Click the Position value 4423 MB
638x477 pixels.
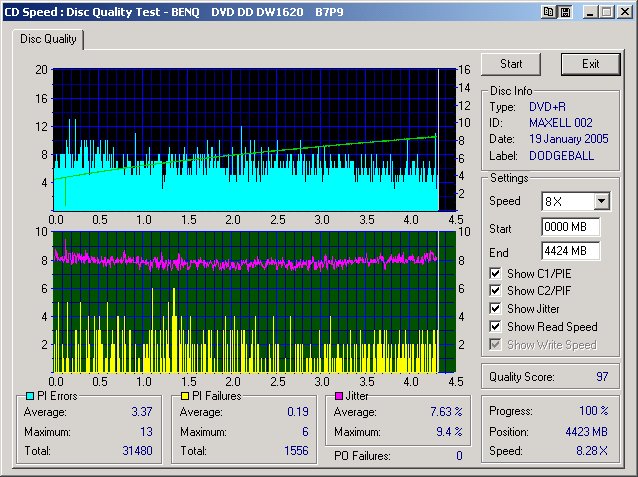(586, 431)
